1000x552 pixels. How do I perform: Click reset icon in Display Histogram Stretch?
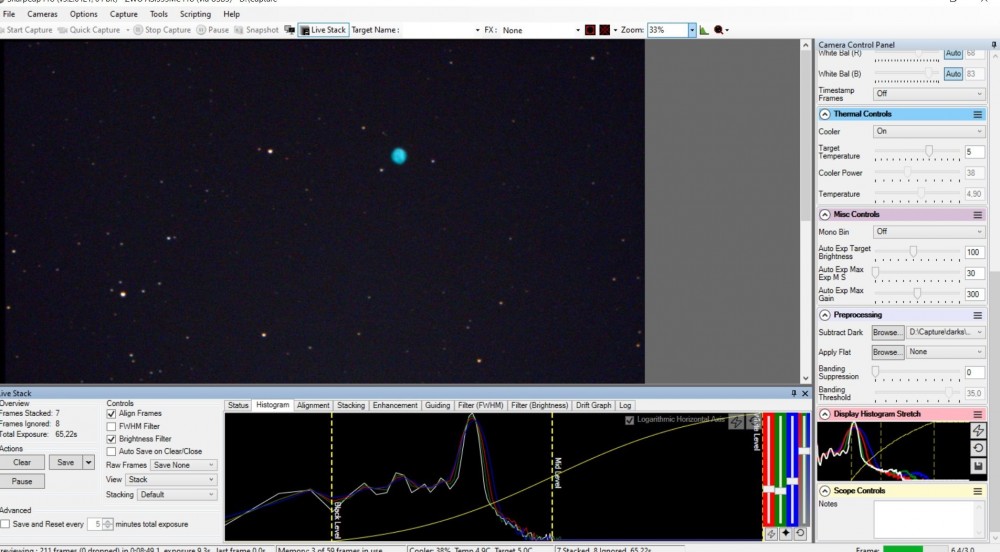coord(978,448)
